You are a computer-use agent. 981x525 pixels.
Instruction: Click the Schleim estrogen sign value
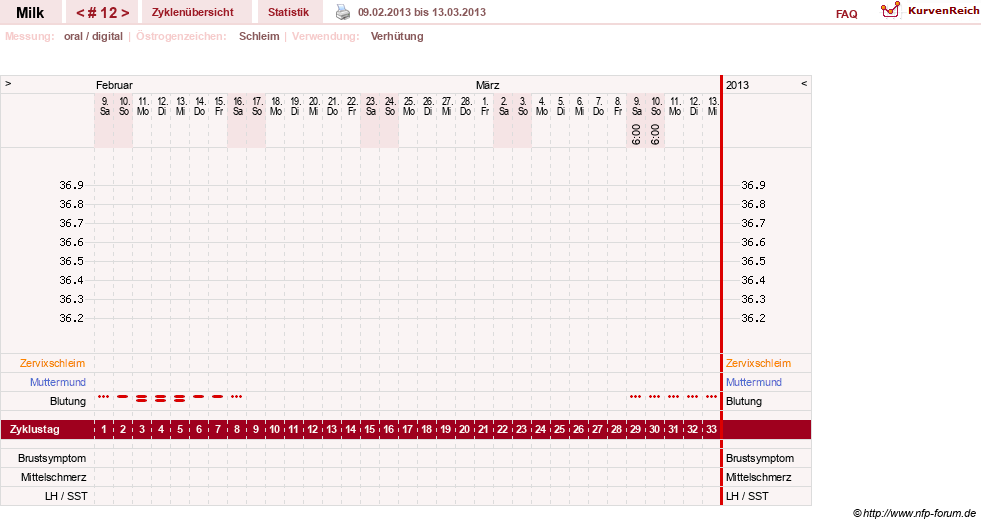(259, 36)
